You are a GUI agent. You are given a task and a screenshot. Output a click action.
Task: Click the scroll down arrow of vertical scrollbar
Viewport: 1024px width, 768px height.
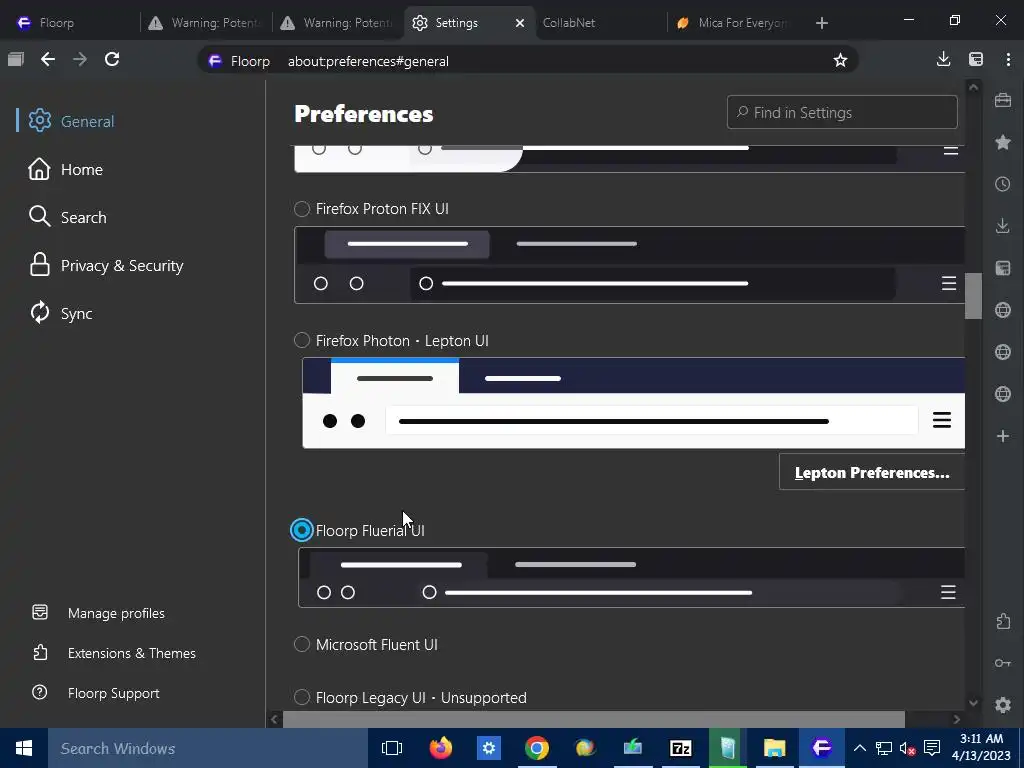tap(973, 703)
